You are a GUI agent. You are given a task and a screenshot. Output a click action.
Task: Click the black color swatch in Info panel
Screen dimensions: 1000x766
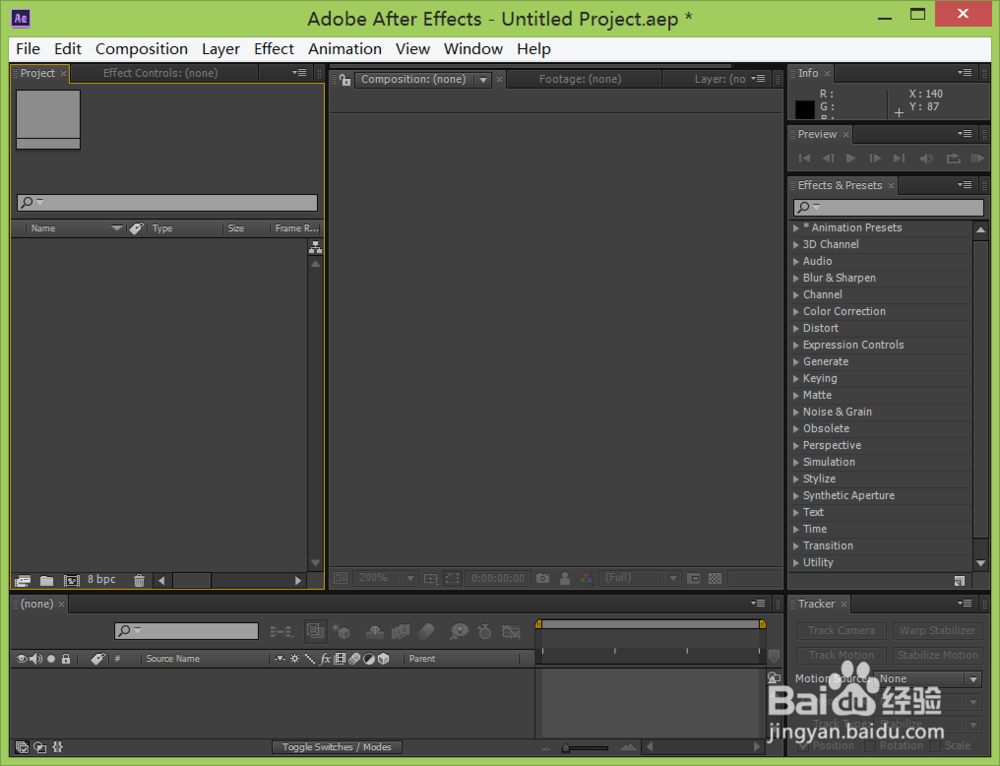805,109
